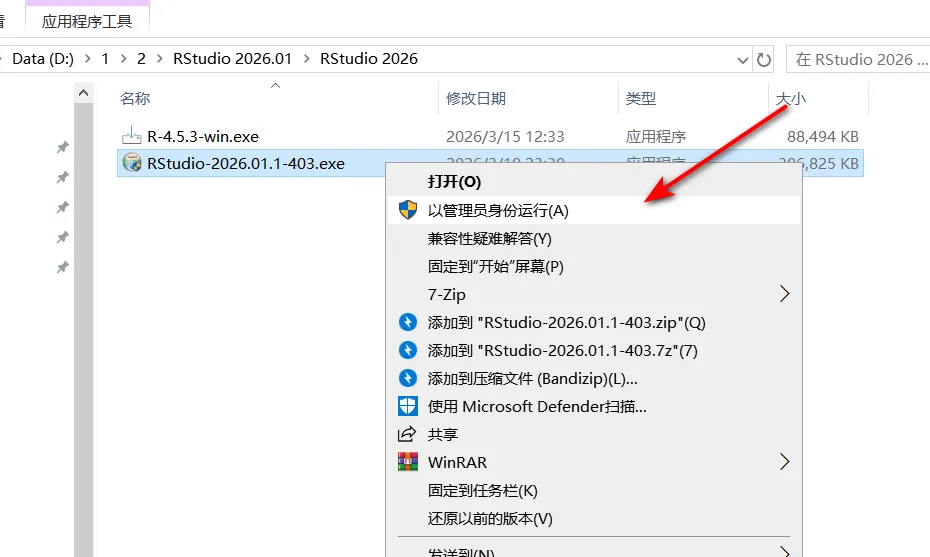Open the 应用程序工具 ribbon tab
The image size is (930, 557).
[x=87, y=21]
